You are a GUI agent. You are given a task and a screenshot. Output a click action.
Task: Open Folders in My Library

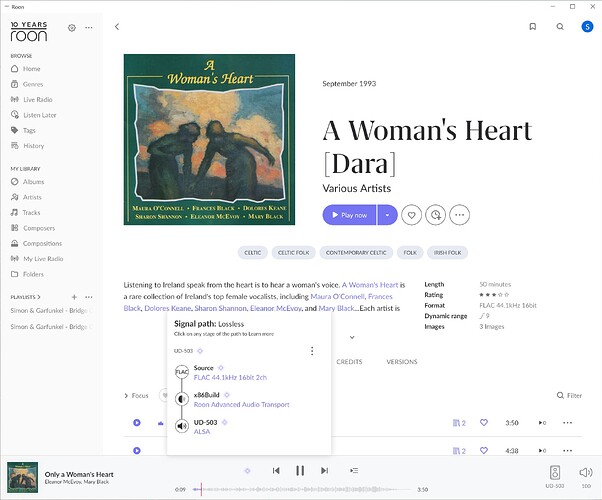(27, 274)
